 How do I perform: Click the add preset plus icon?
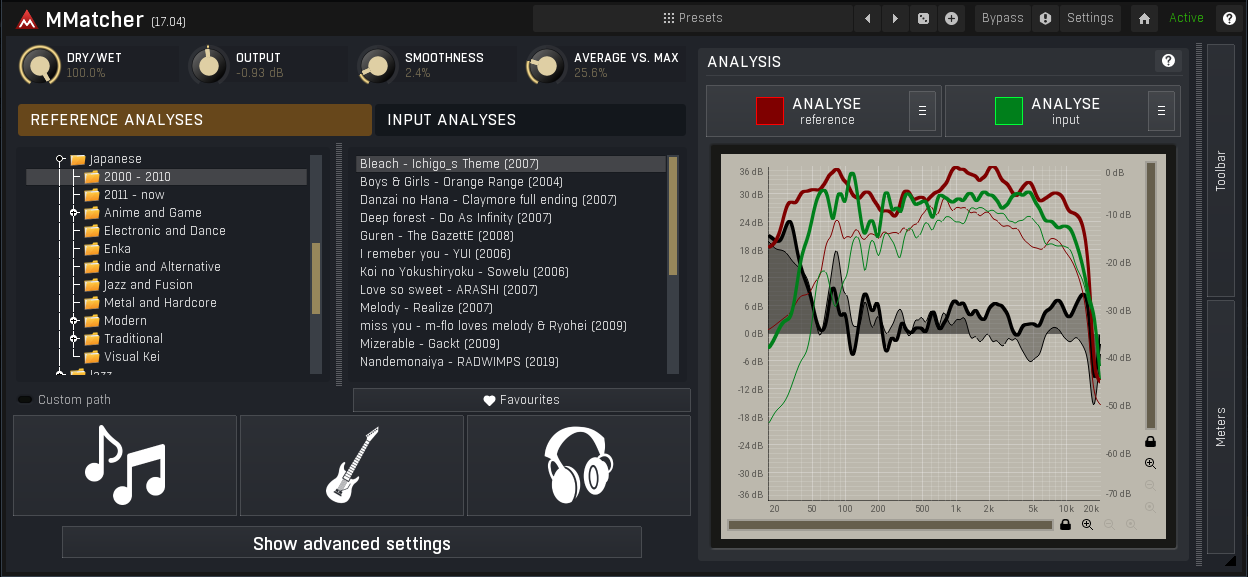pyautogui.click(x=951, y=18)
